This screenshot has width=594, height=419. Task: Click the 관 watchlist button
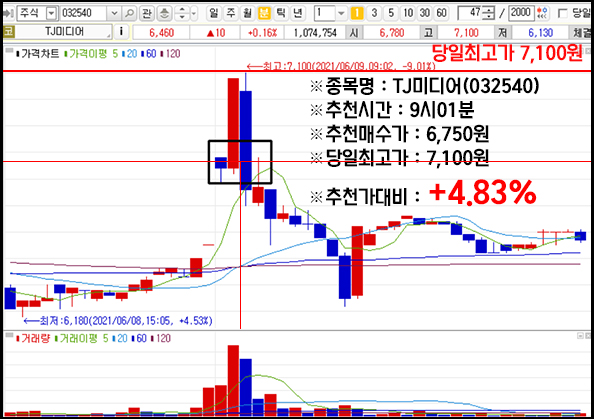(147, 14)
